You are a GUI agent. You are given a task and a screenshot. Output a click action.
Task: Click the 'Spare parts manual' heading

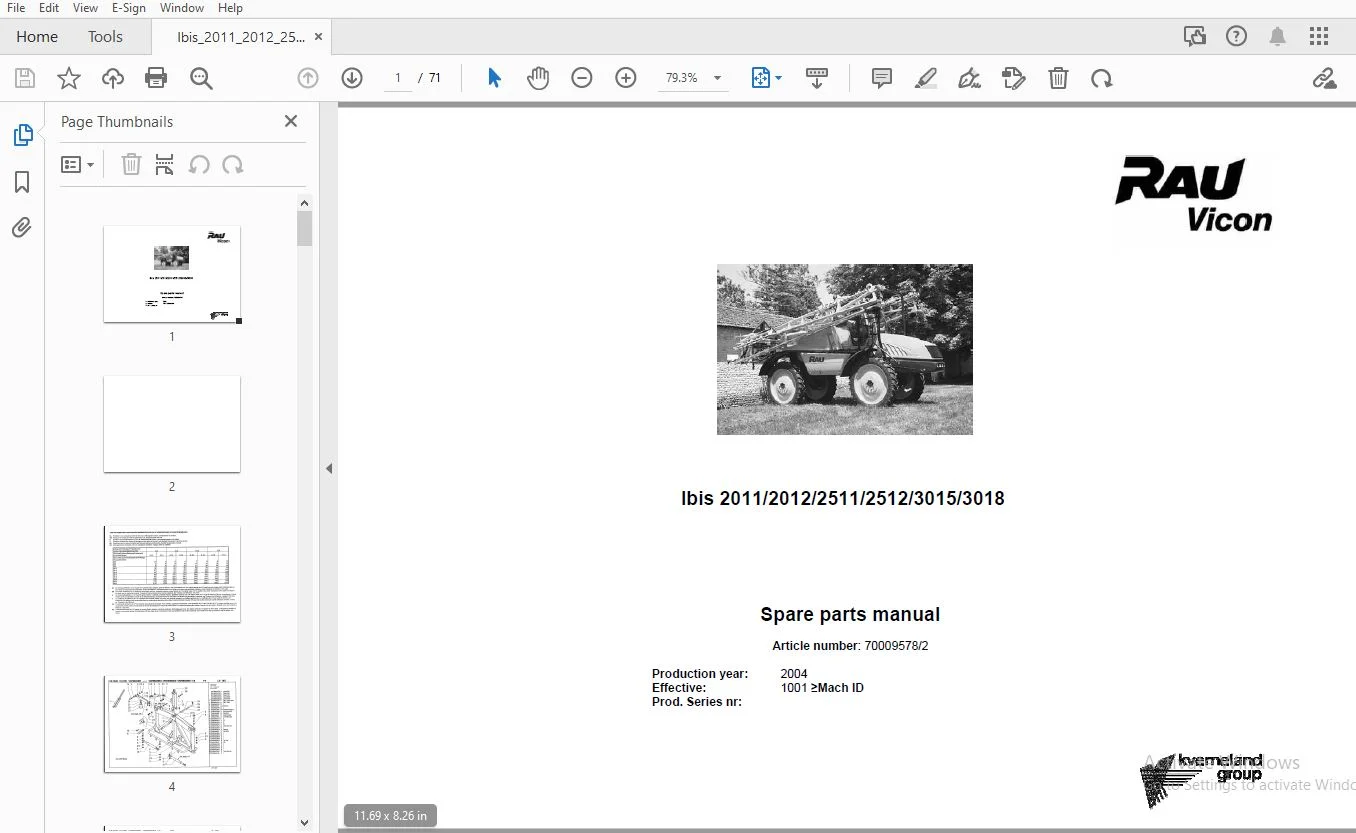pos(850,614)
